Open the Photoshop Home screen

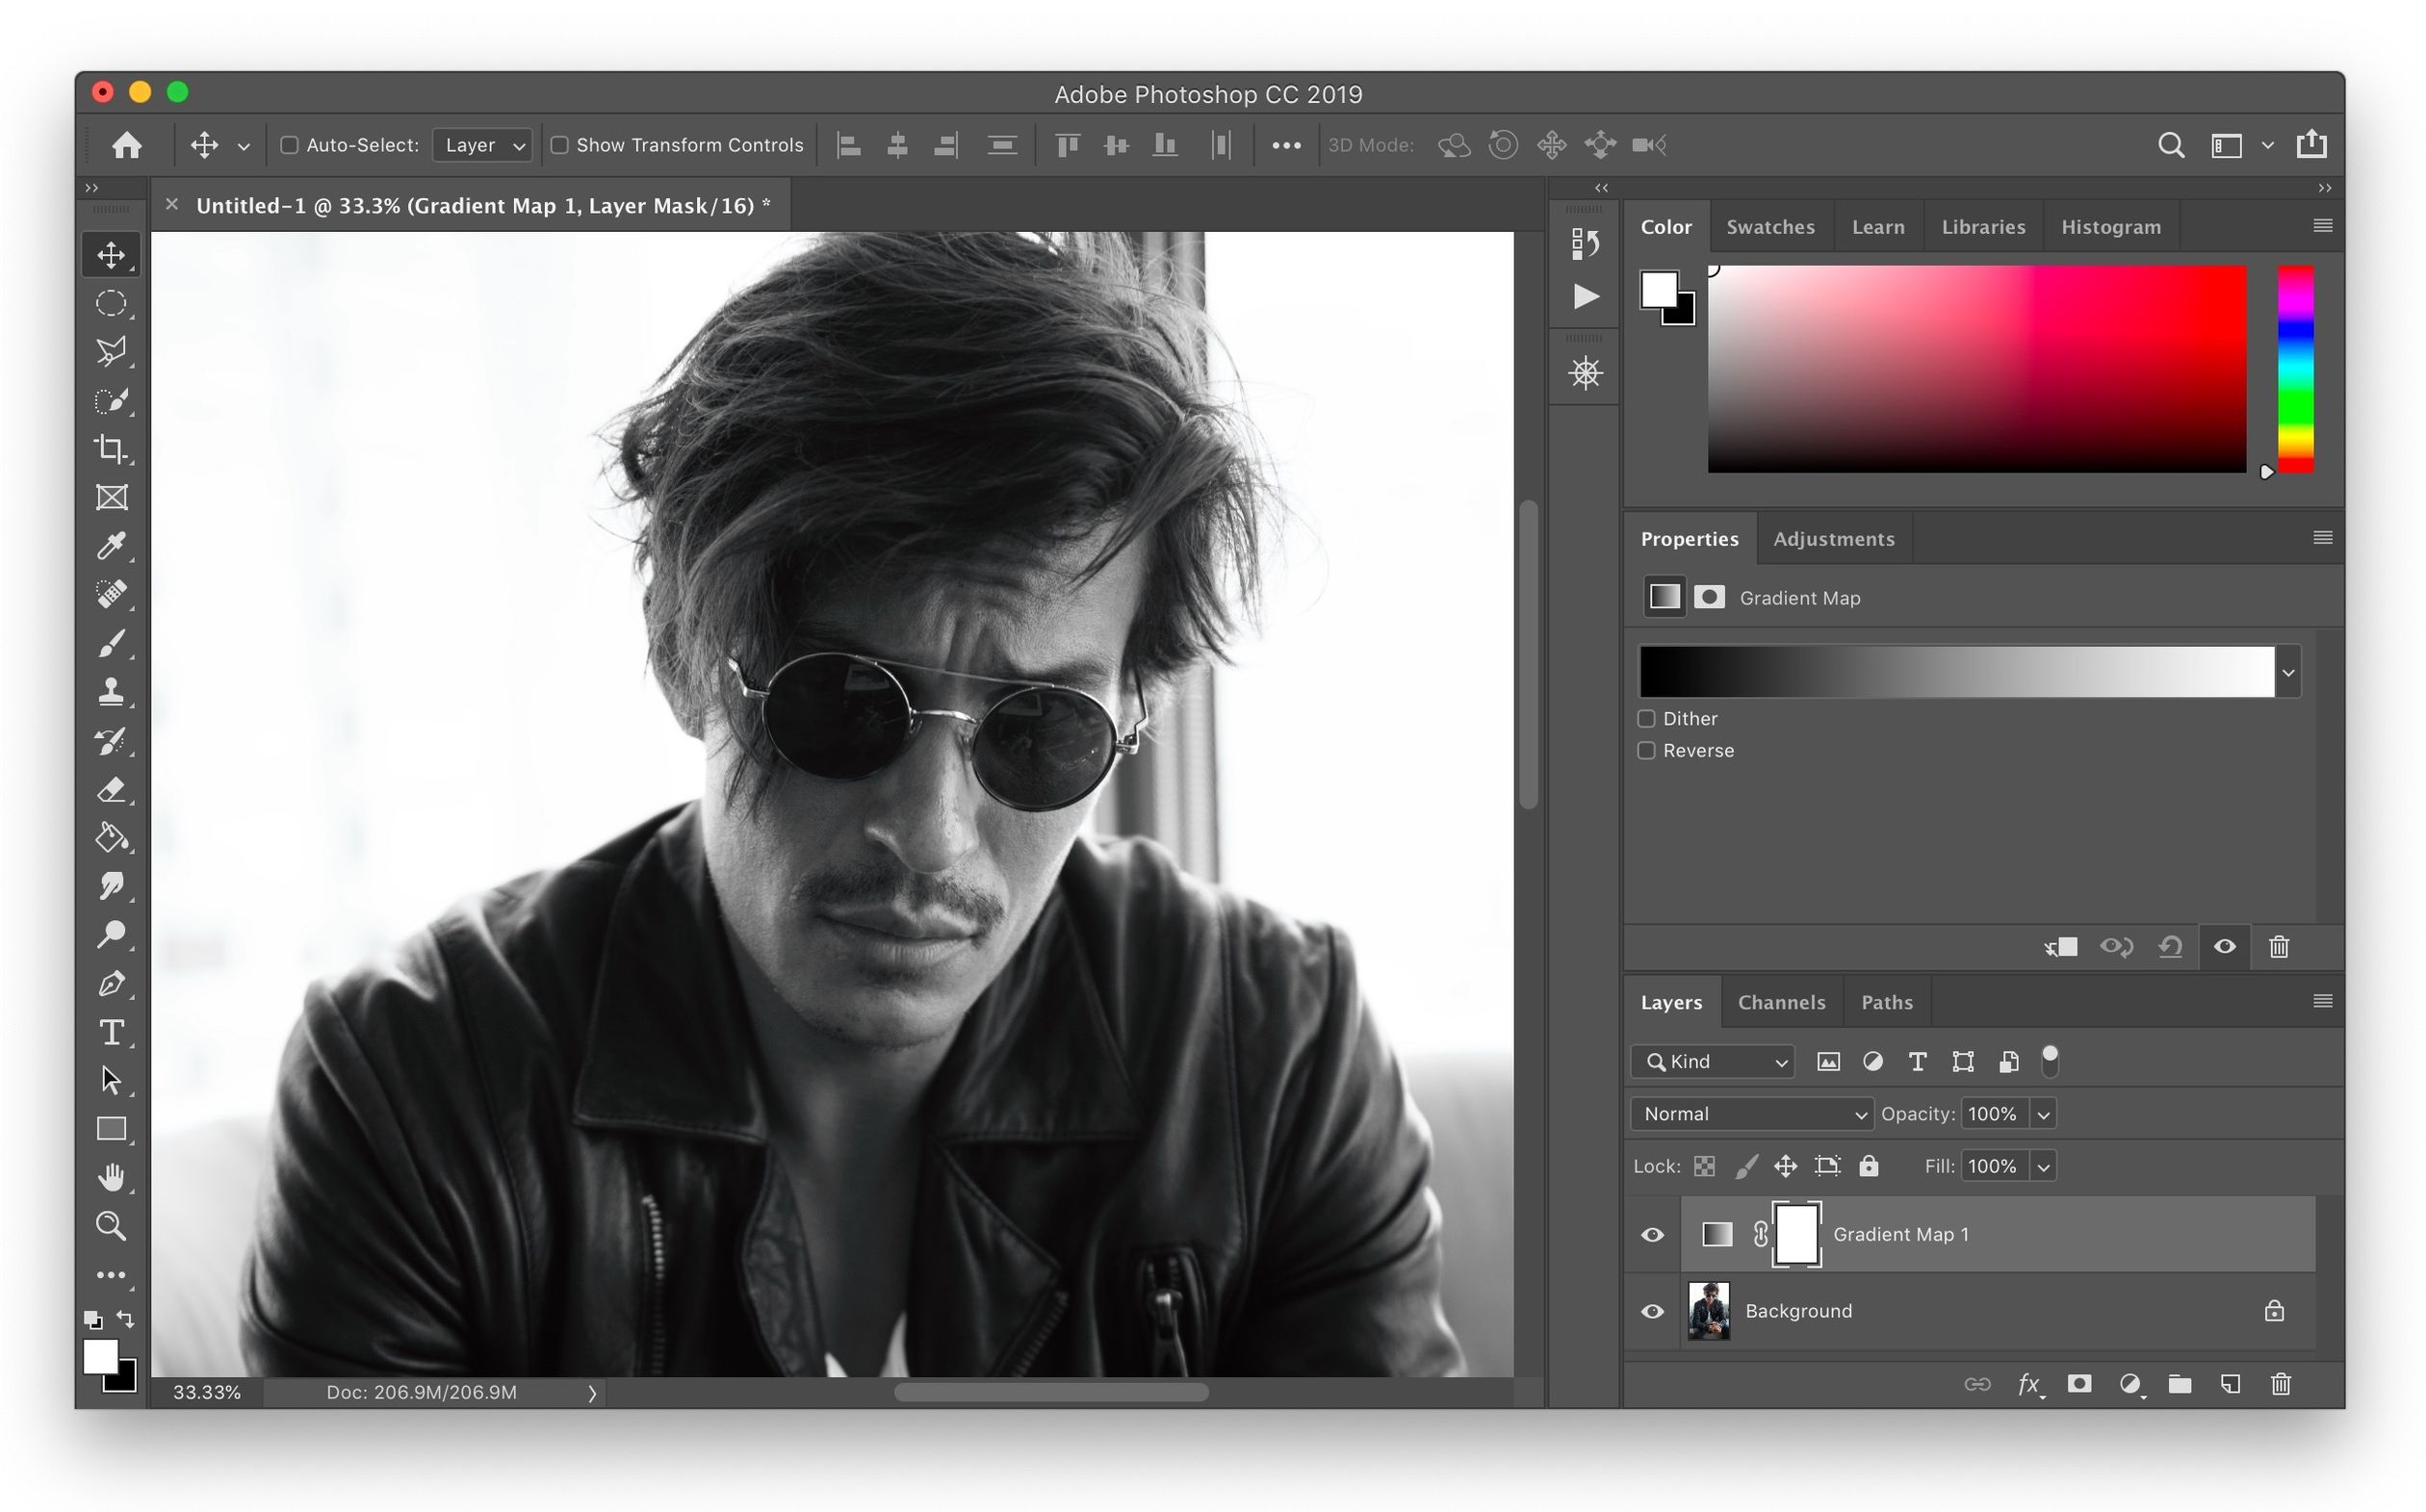coord(127,144)
